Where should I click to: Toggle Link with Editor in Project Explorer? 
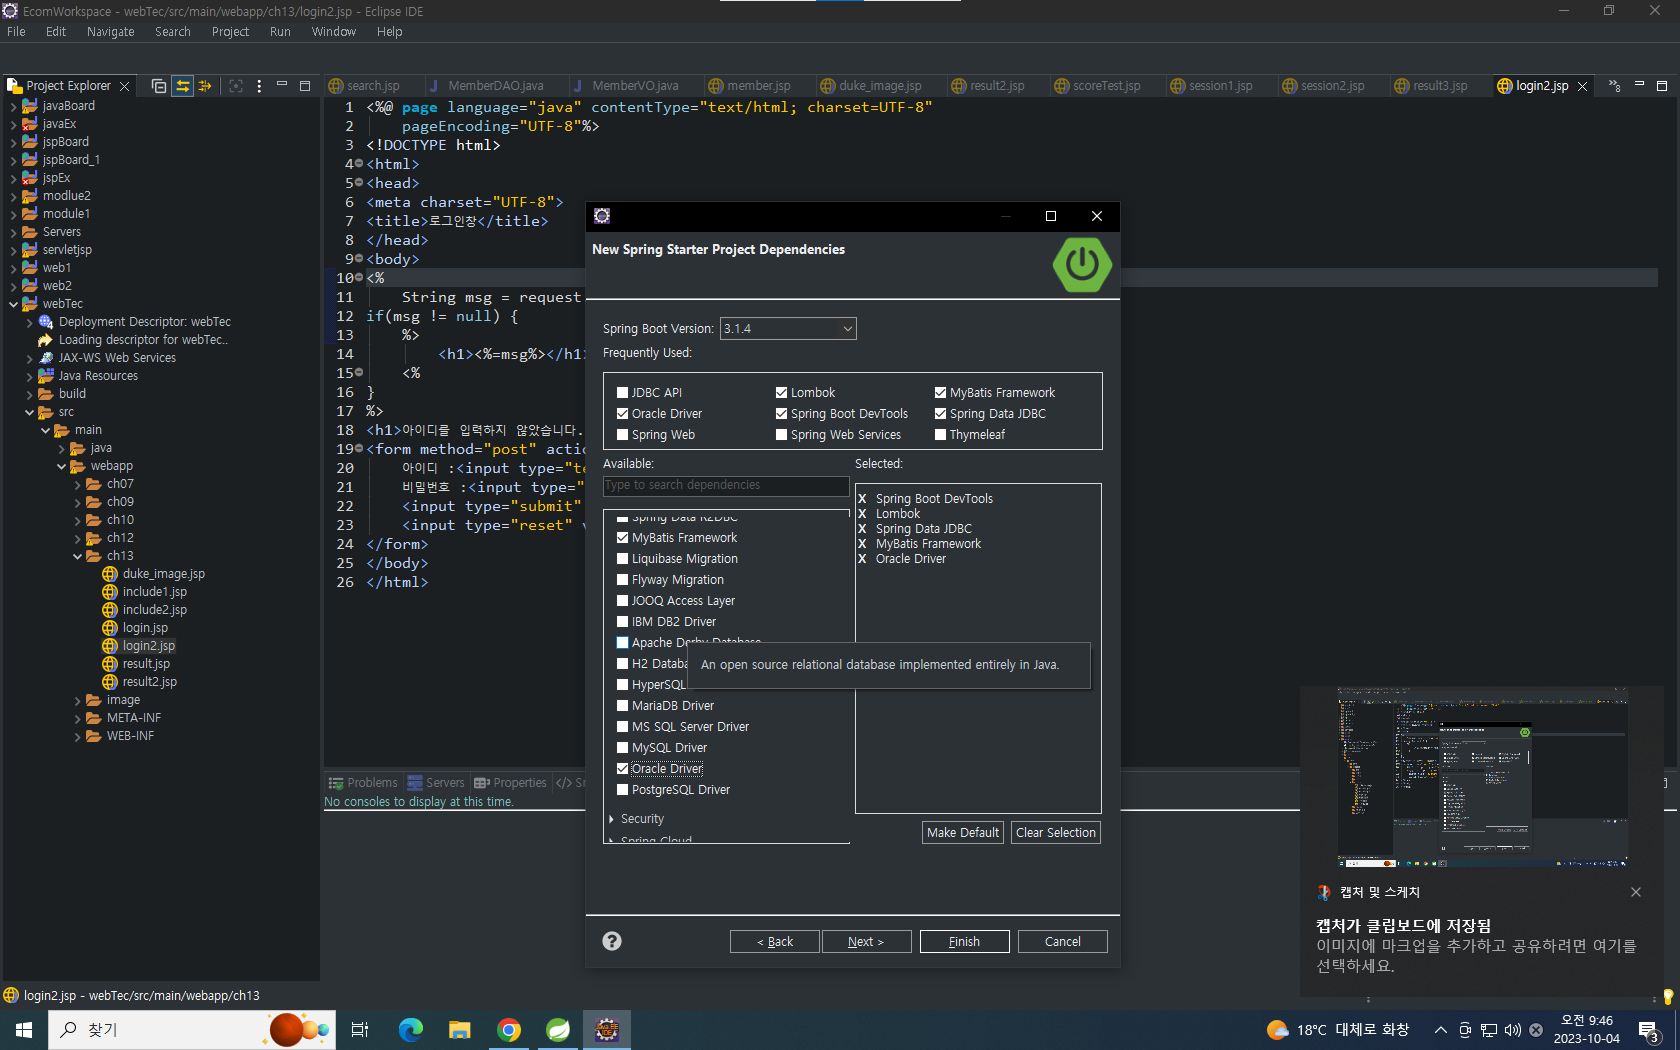(182, 86)
